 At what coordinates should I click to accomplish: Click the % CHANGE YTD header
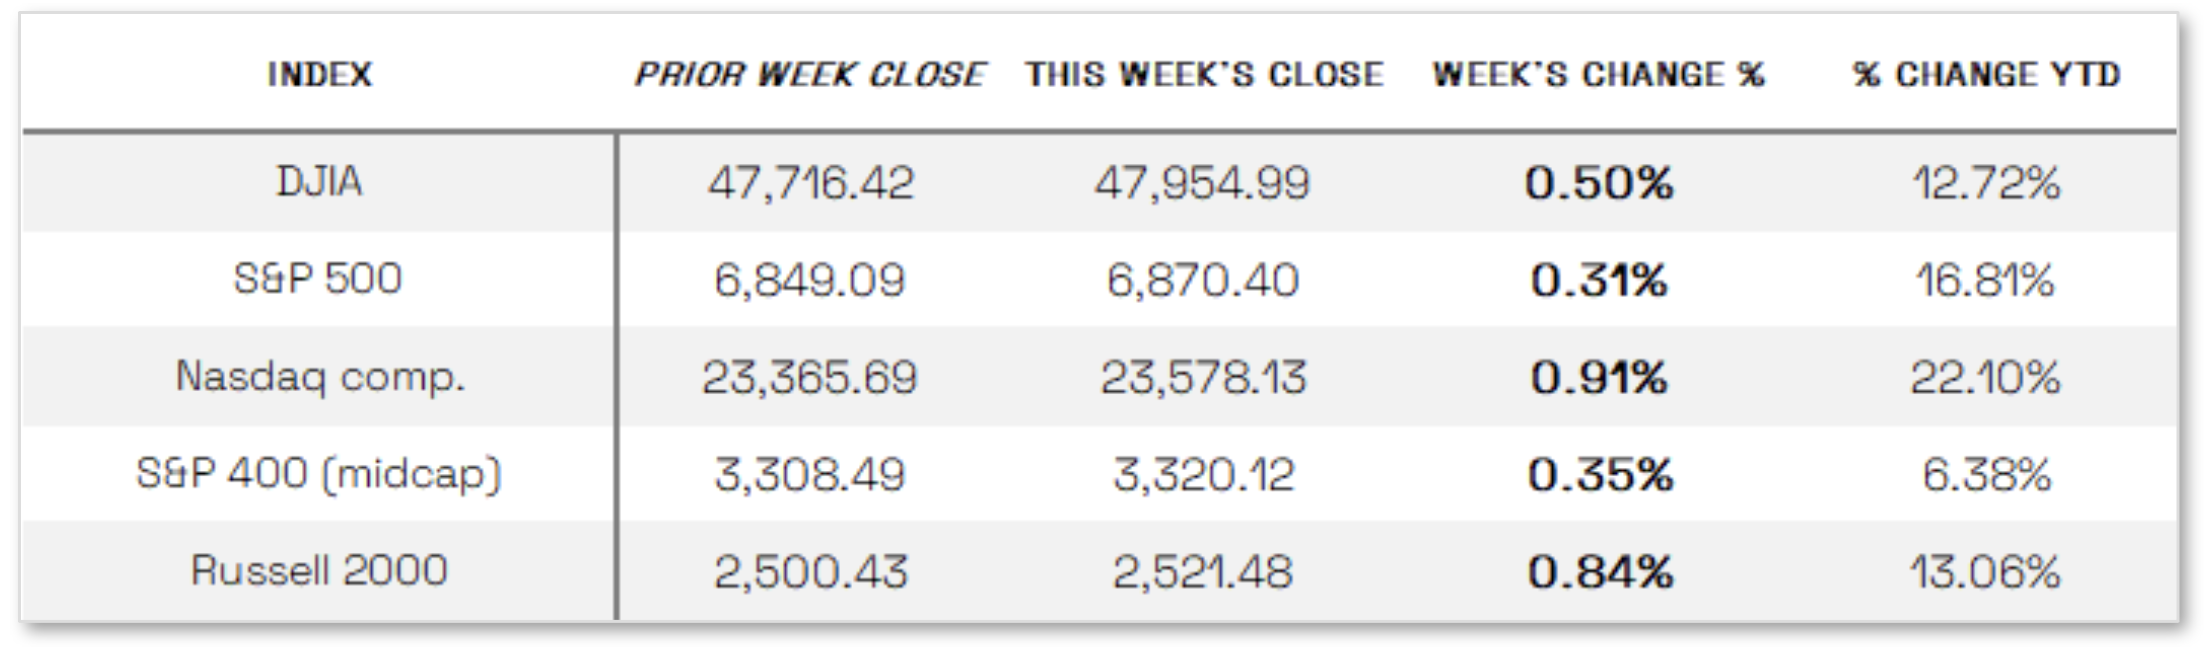(x=1986, y=74)
